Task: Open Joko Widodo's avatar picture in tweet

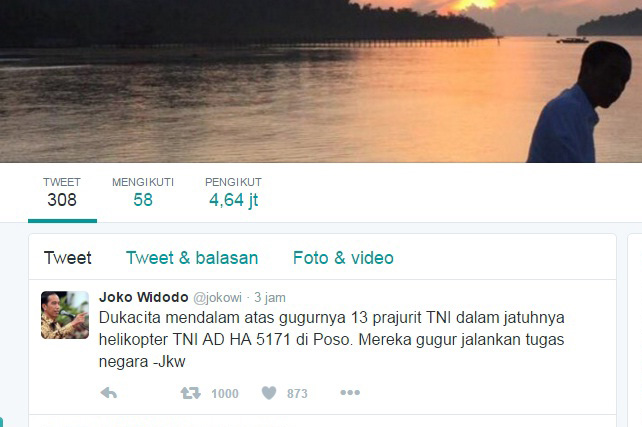Action: coord(65,315)
